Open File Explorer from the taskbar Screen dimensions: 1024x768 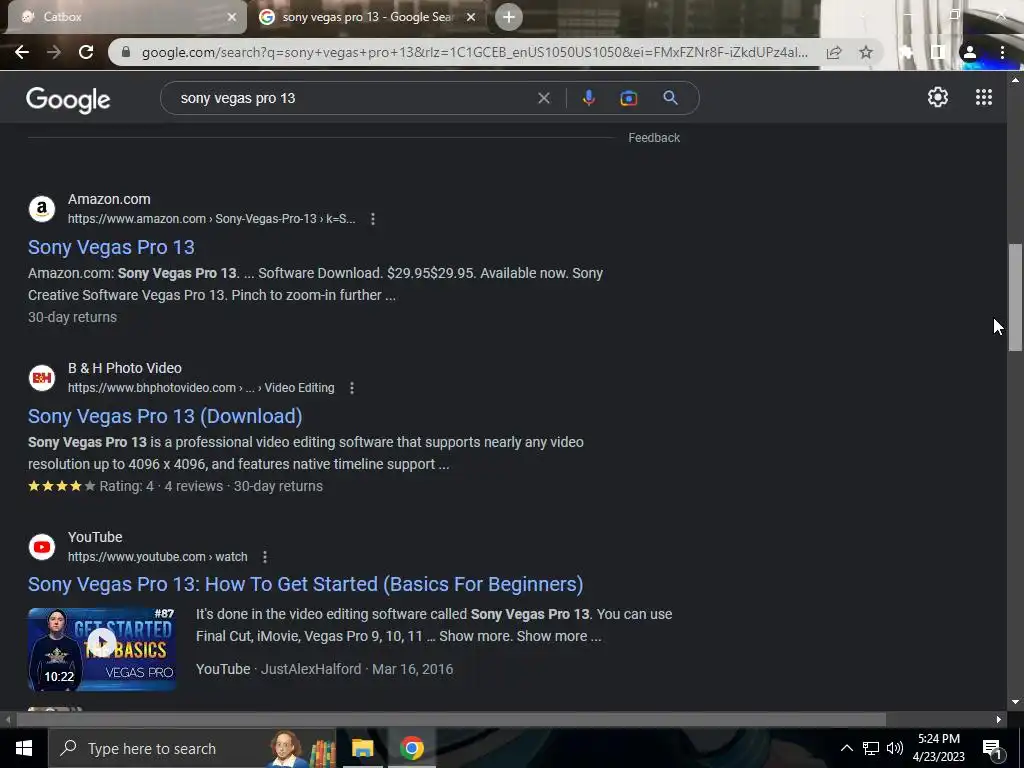tap(362, 748)
